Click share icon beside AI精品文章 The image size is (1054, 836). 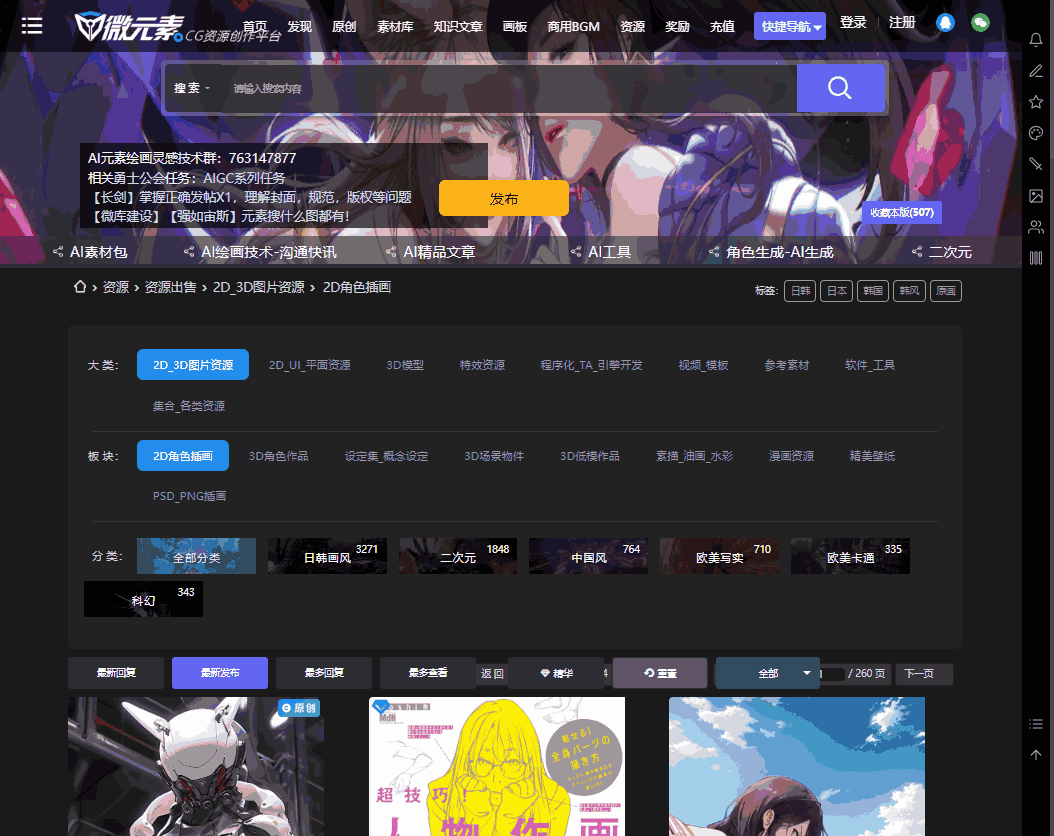point(391,252)
